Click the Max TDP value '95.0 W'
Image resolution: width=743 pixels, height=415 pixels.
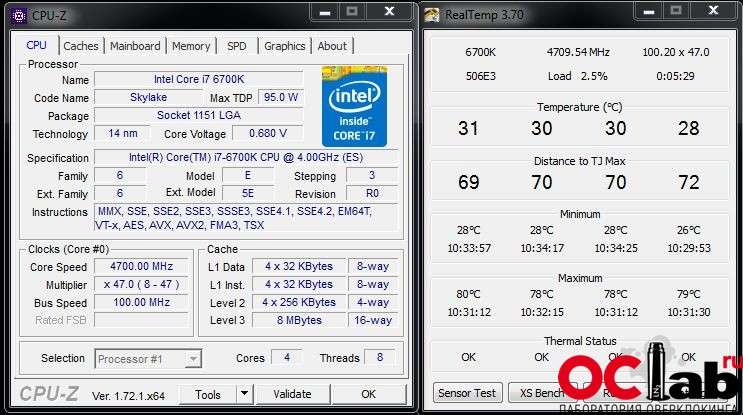(281, 97)
